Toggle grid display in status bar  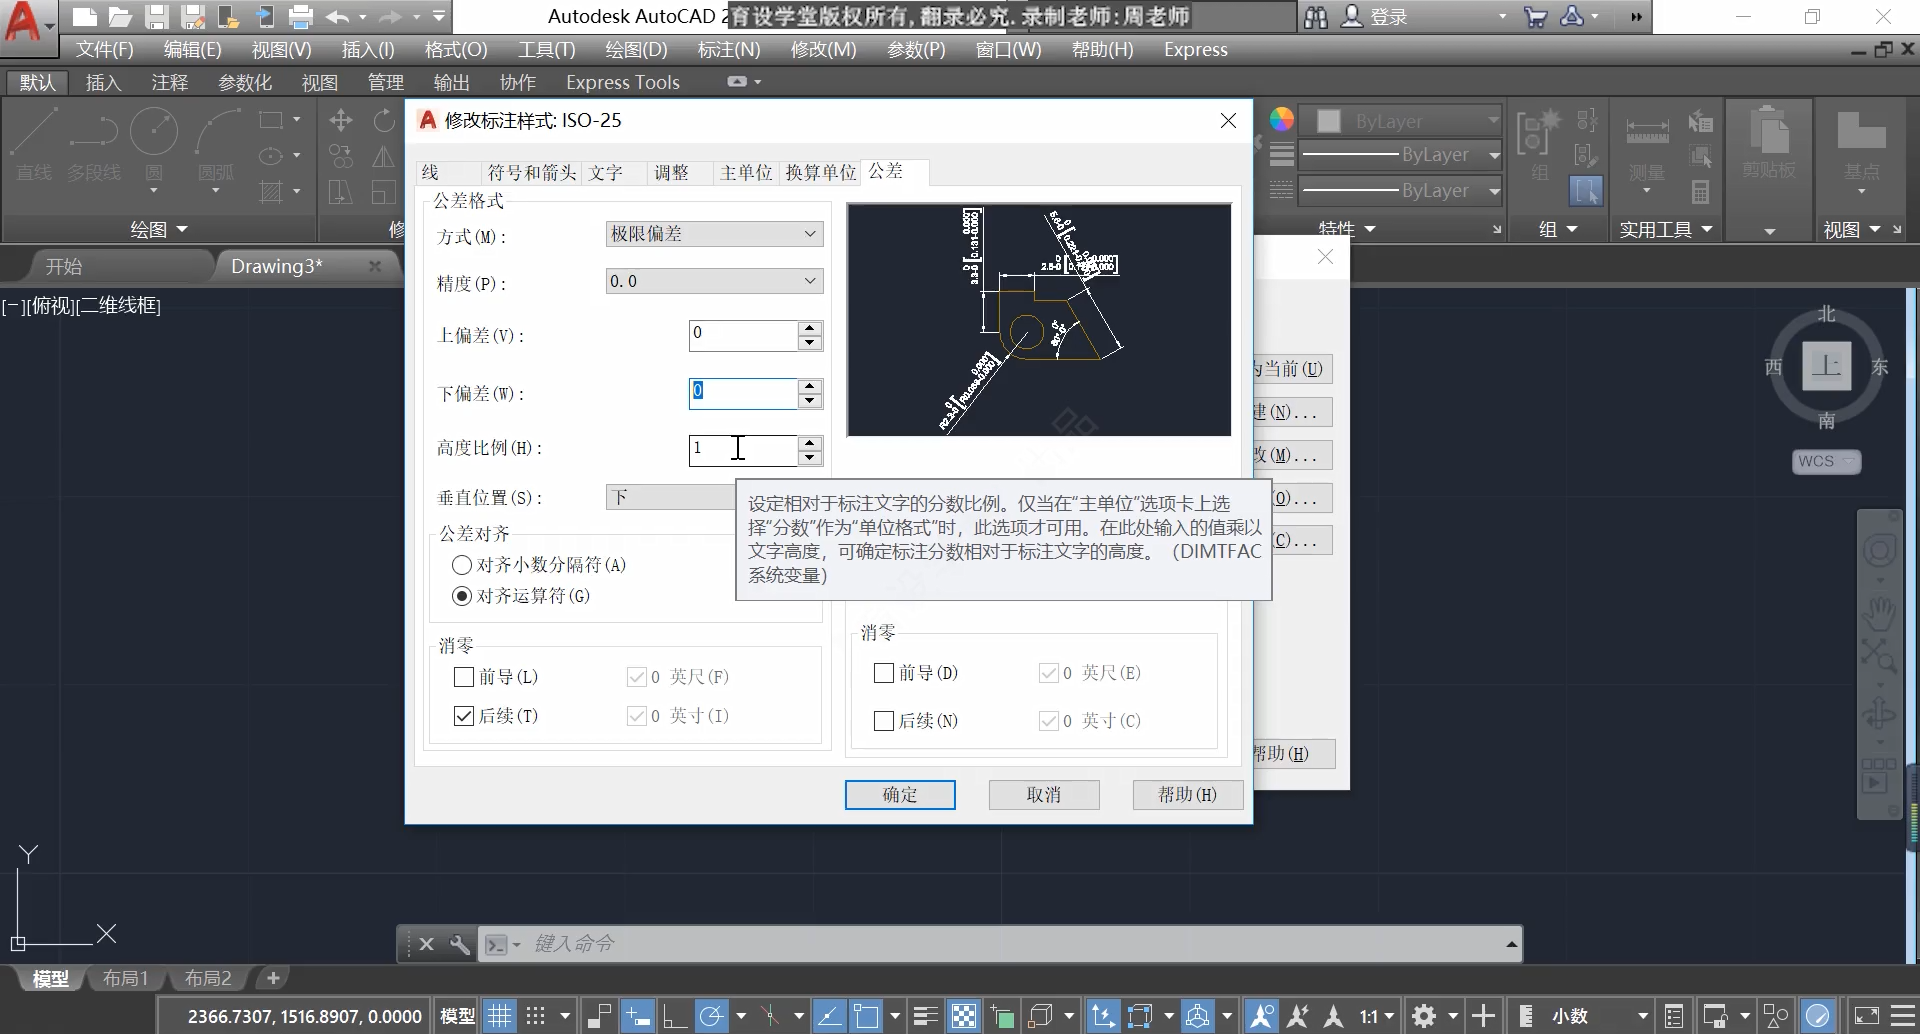point(499,1016)
